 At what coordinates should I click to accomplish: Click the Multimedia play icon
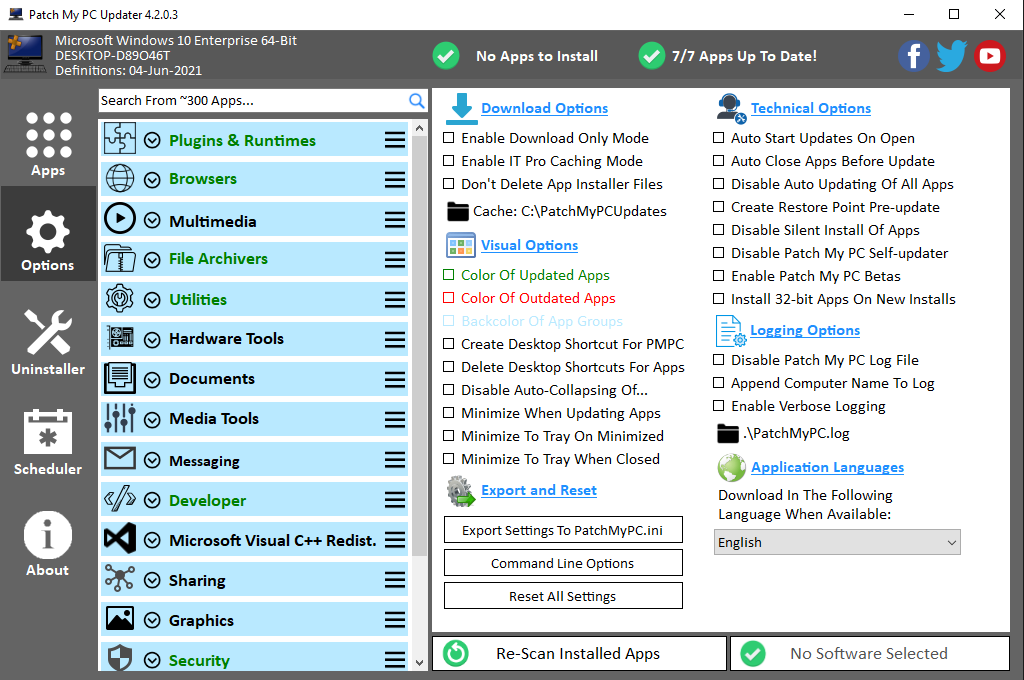coord(120,219)
